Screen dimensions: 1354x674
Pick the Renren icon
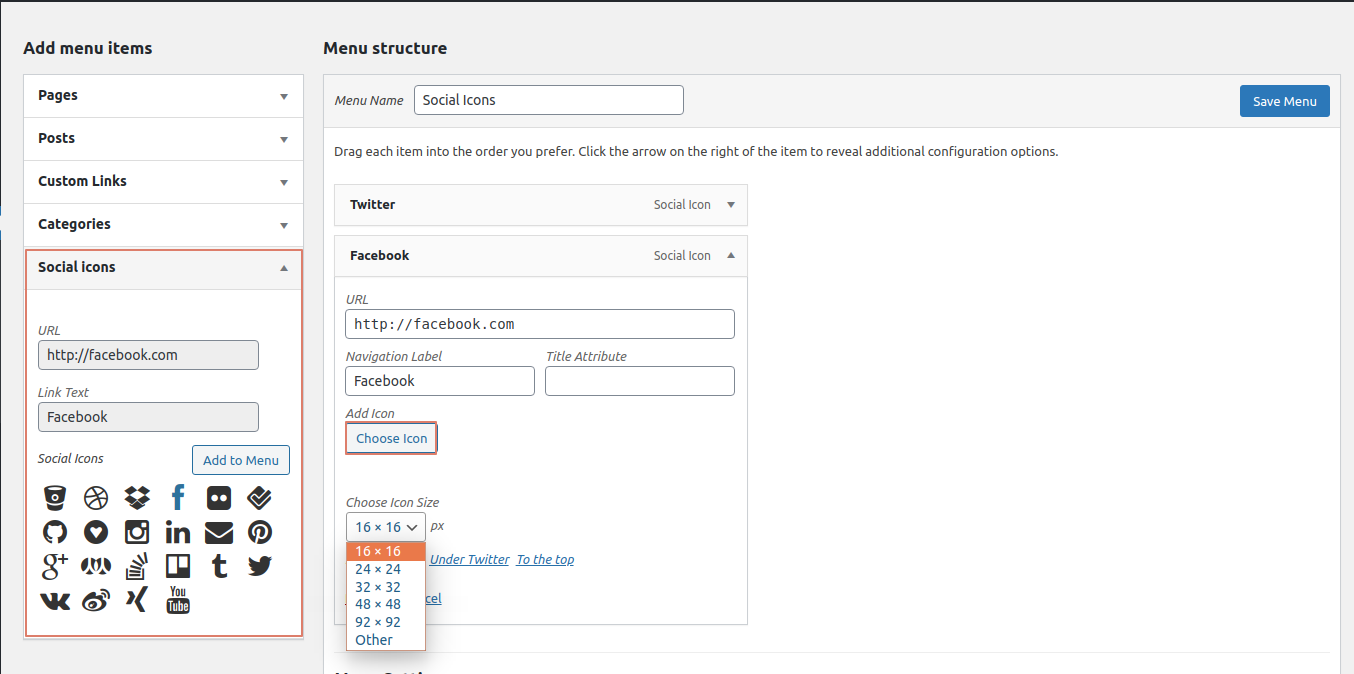click(96, 566)
